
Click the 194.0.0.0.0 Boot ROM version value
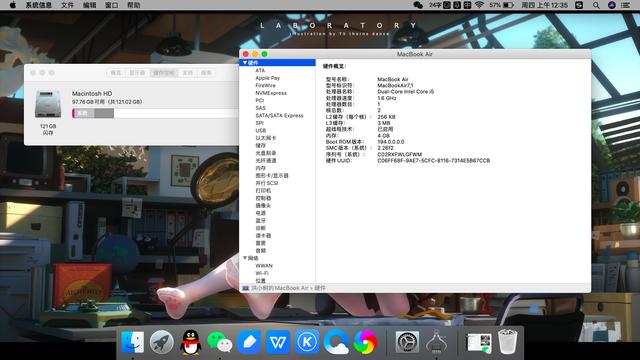[x=391, y=142]
